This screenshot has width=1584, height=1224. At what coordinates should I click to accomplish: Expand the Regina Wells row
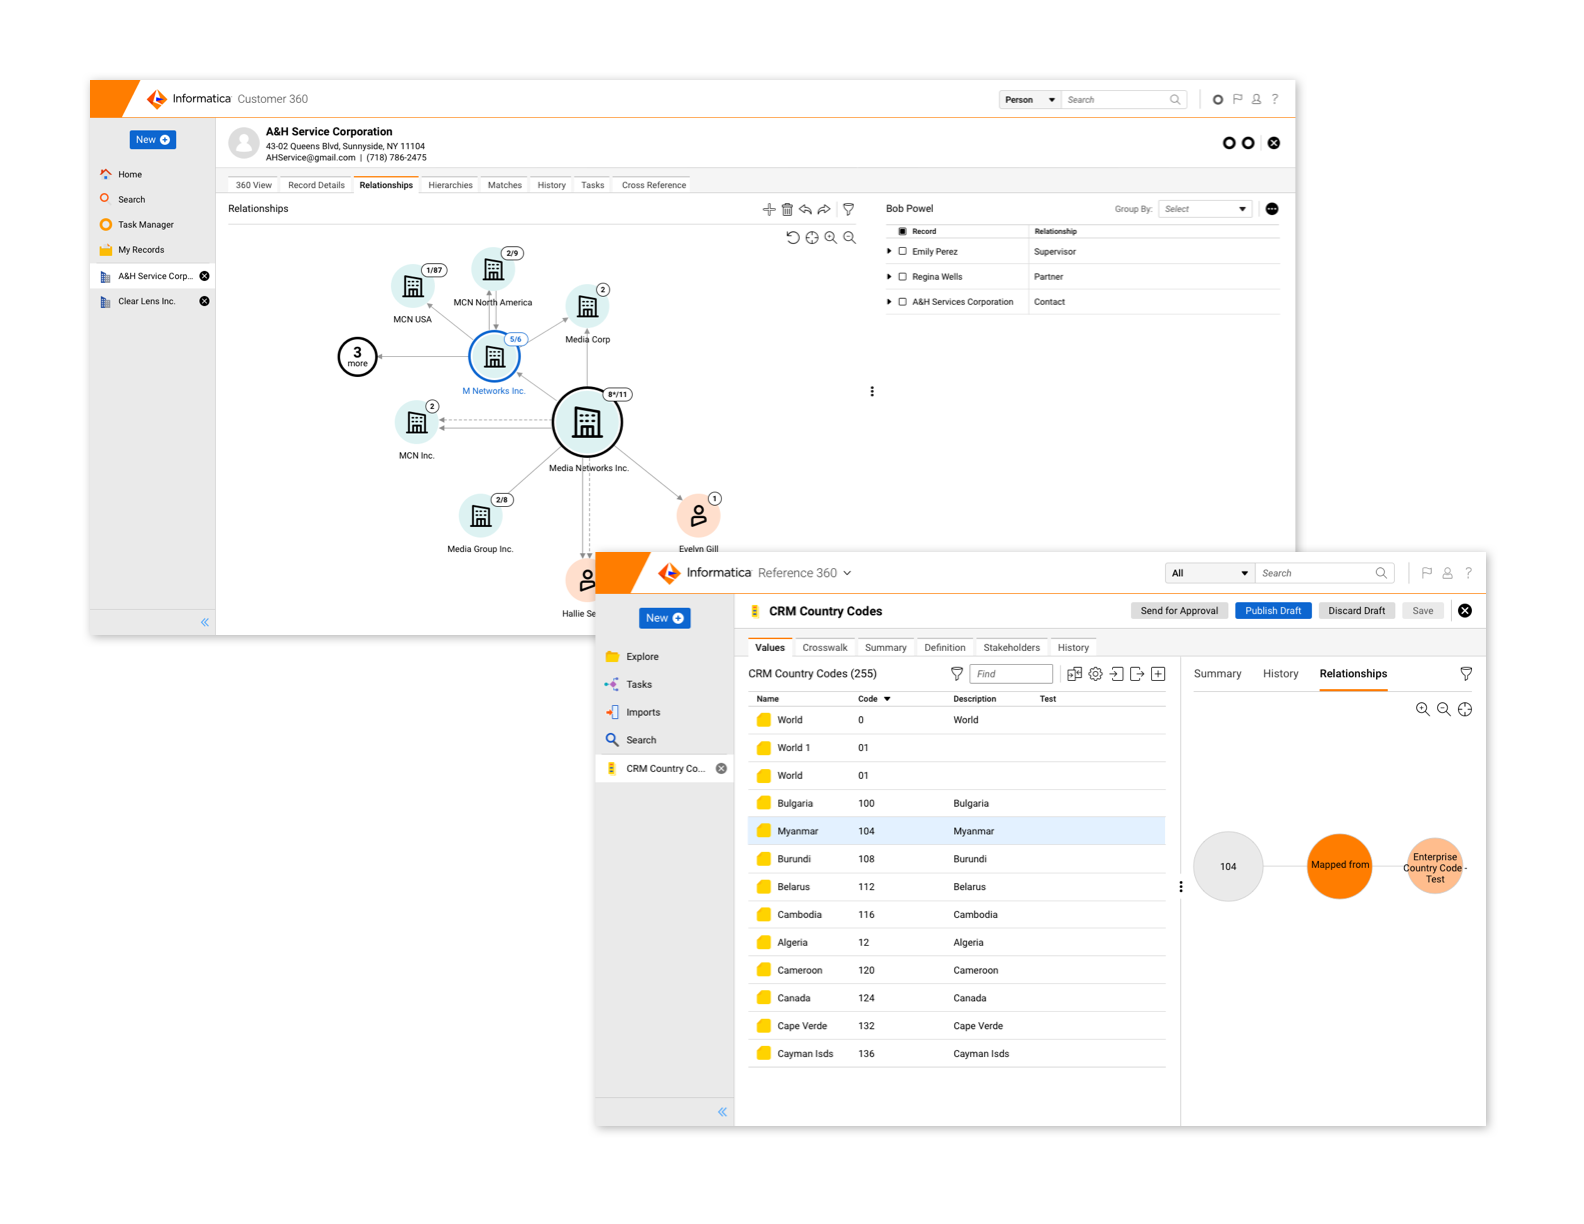click(889, 277)
